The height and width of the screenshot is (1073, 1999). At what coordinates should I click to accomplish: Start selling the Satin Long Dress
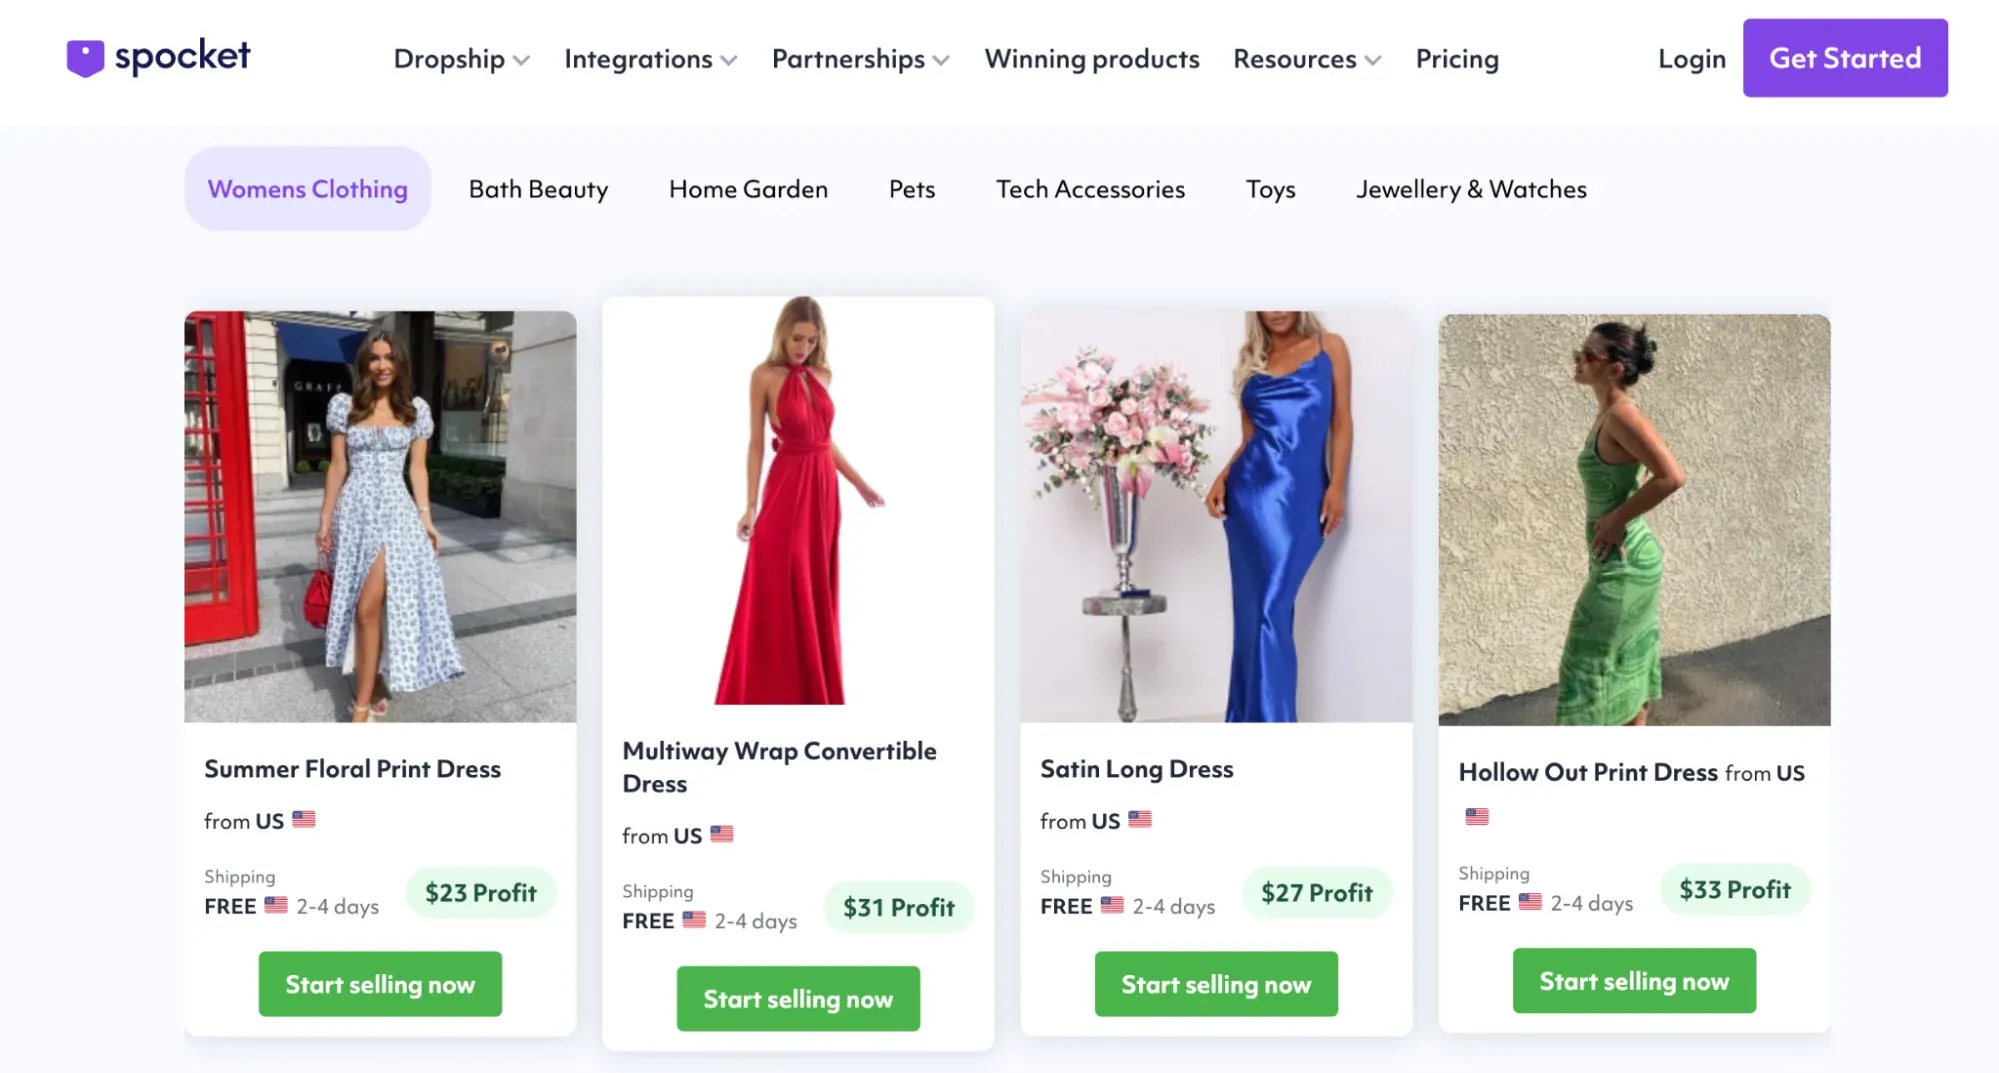[x=1216, y=985]
